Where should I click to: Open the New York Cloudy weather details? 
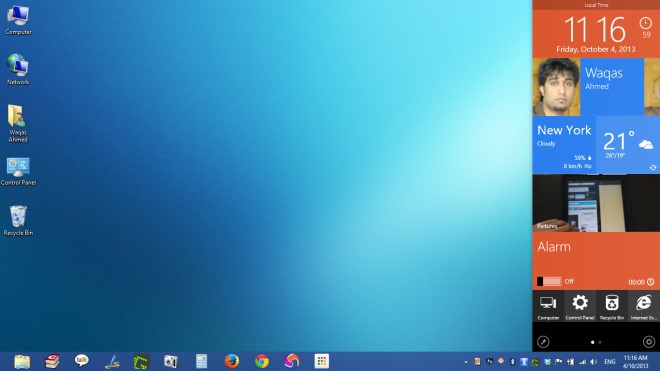(564, 144)
